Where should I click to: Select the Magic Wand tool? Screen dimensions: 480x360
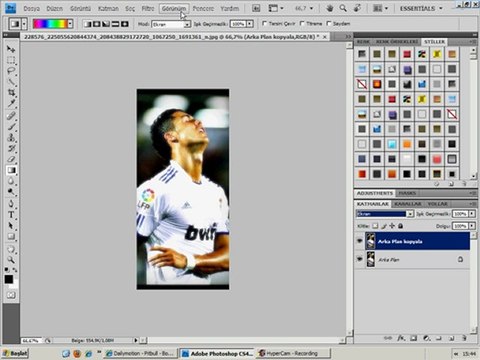coord(11,82)
